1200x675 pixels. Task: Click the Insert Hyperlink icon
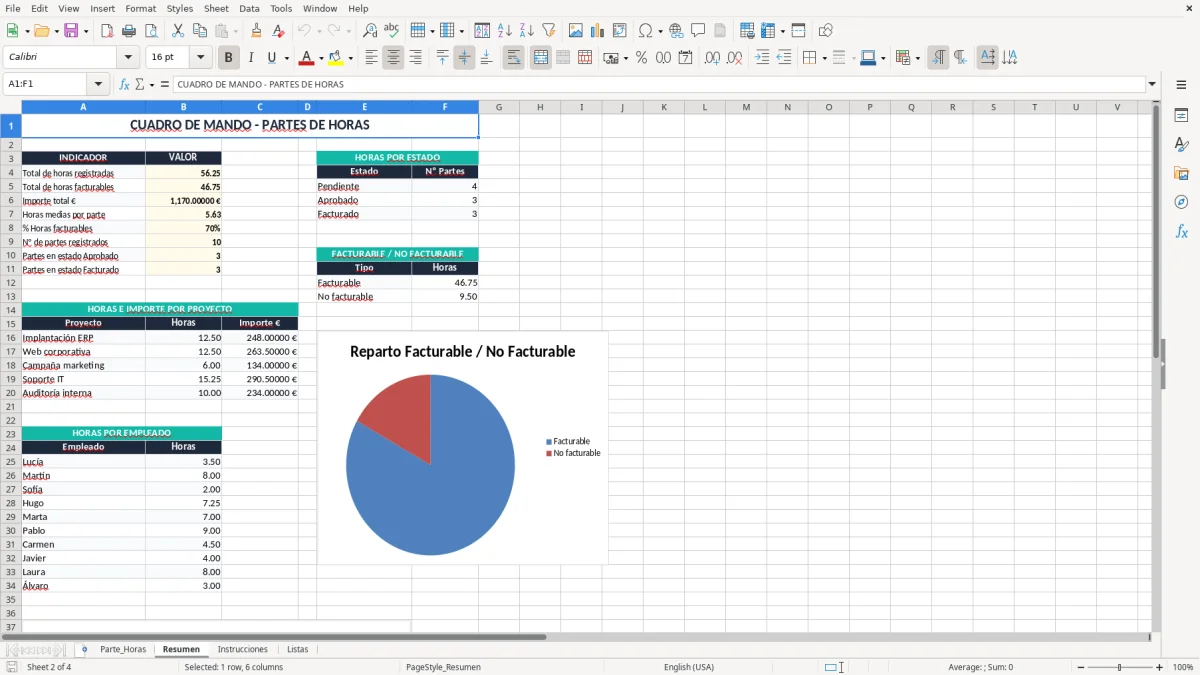pyautogui.click(x=677, y=31)
